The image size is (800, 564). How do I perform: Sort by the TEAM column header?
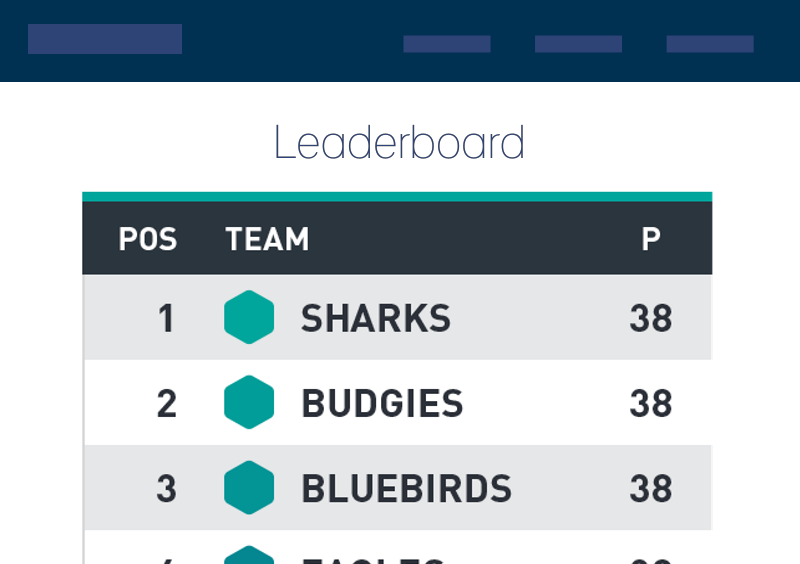[267, 239]
